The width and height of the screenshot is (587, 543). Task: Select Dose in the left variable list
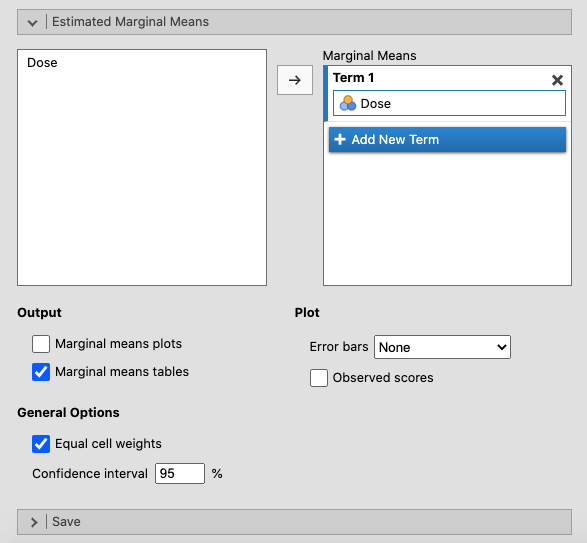42,63
